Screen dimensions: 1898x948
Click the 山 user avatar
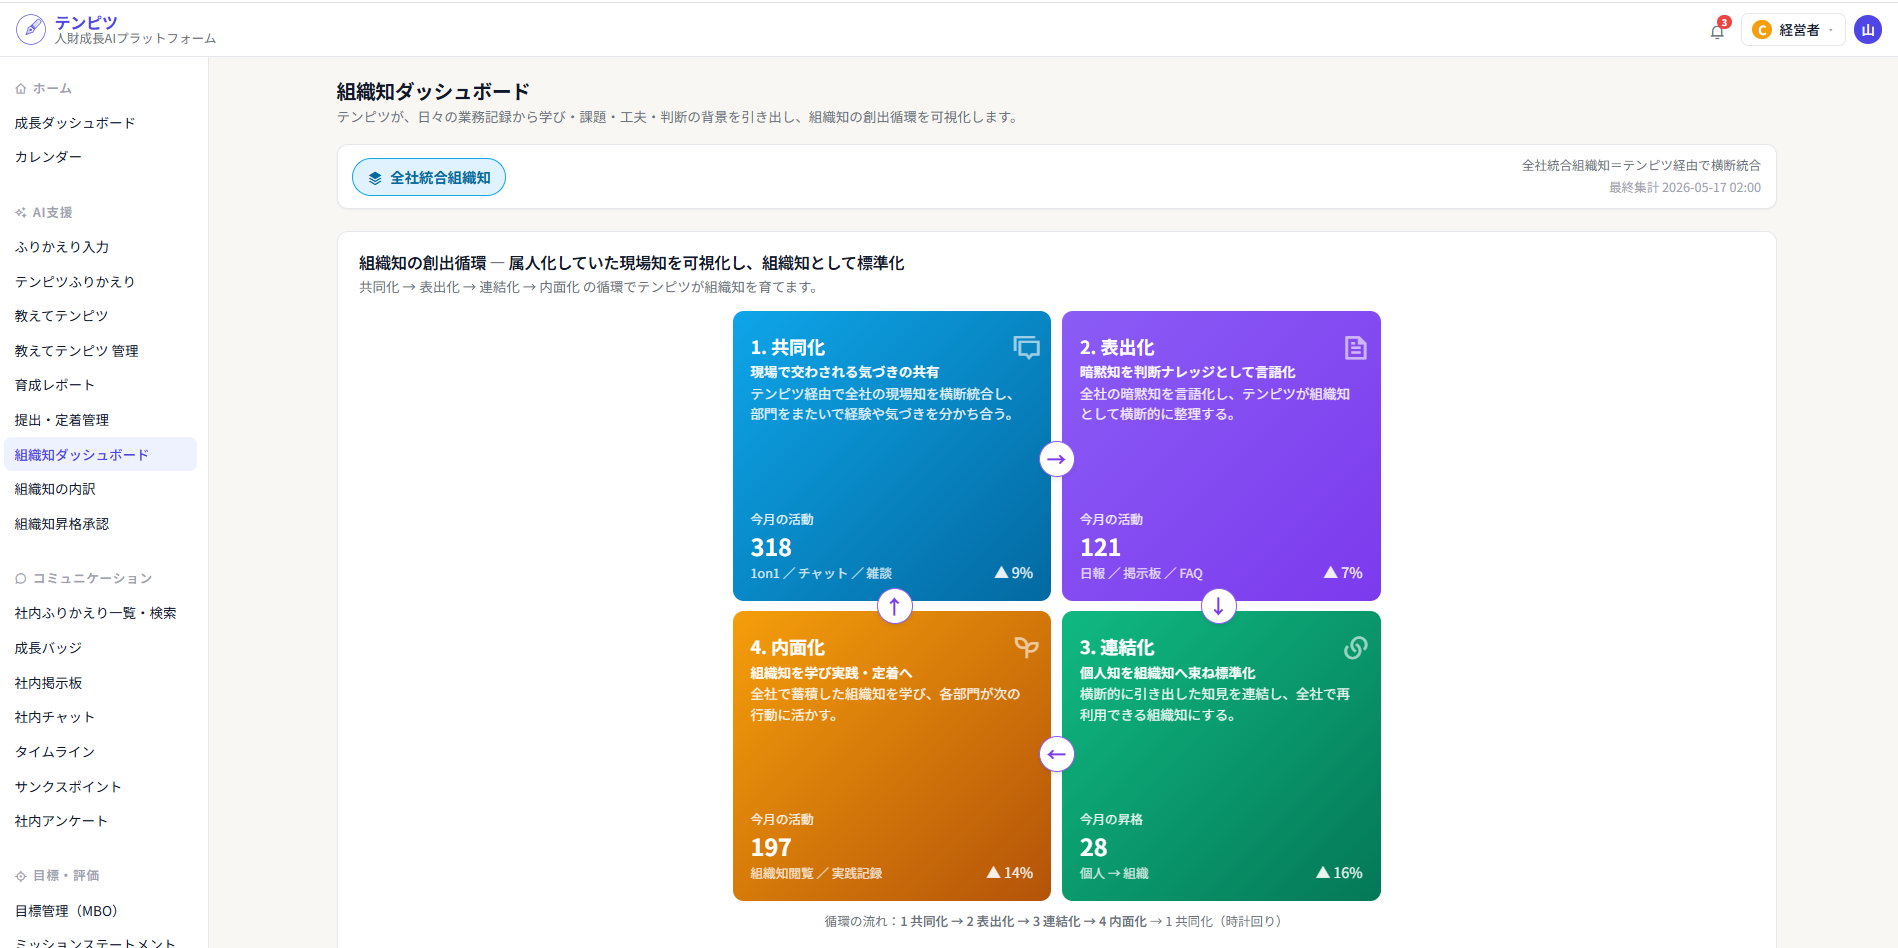coord(1867,30)
